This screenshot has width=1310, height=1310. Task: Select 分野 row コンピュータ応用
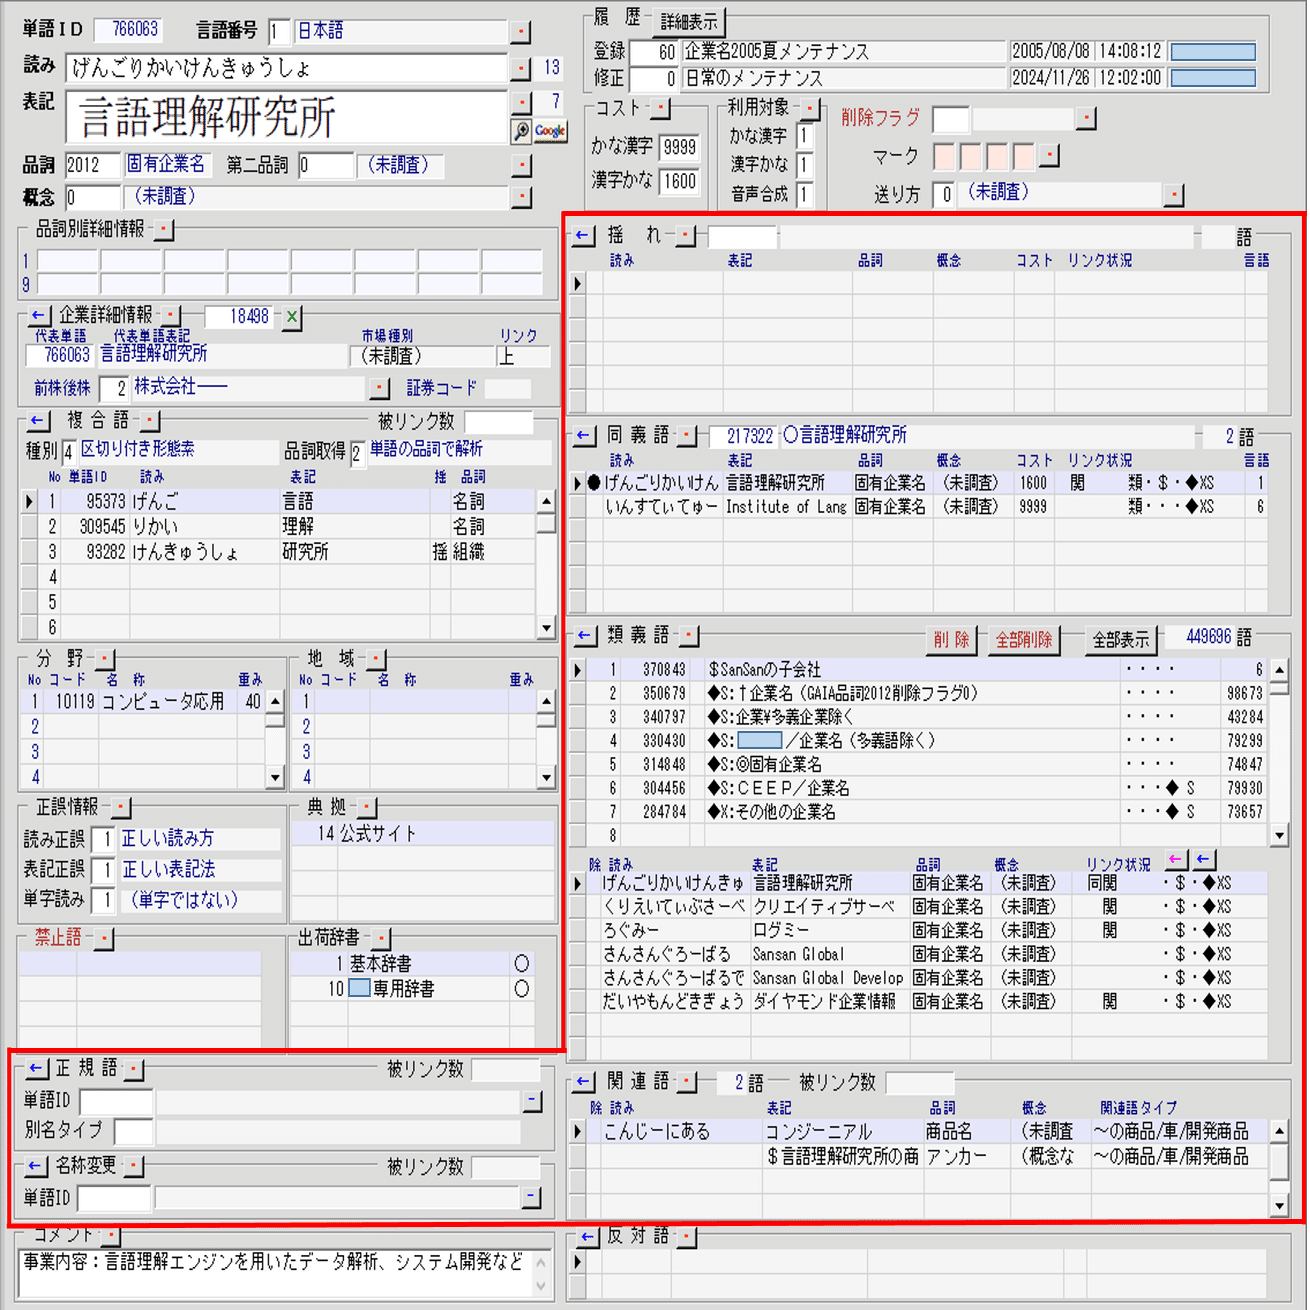pos(144,702)
